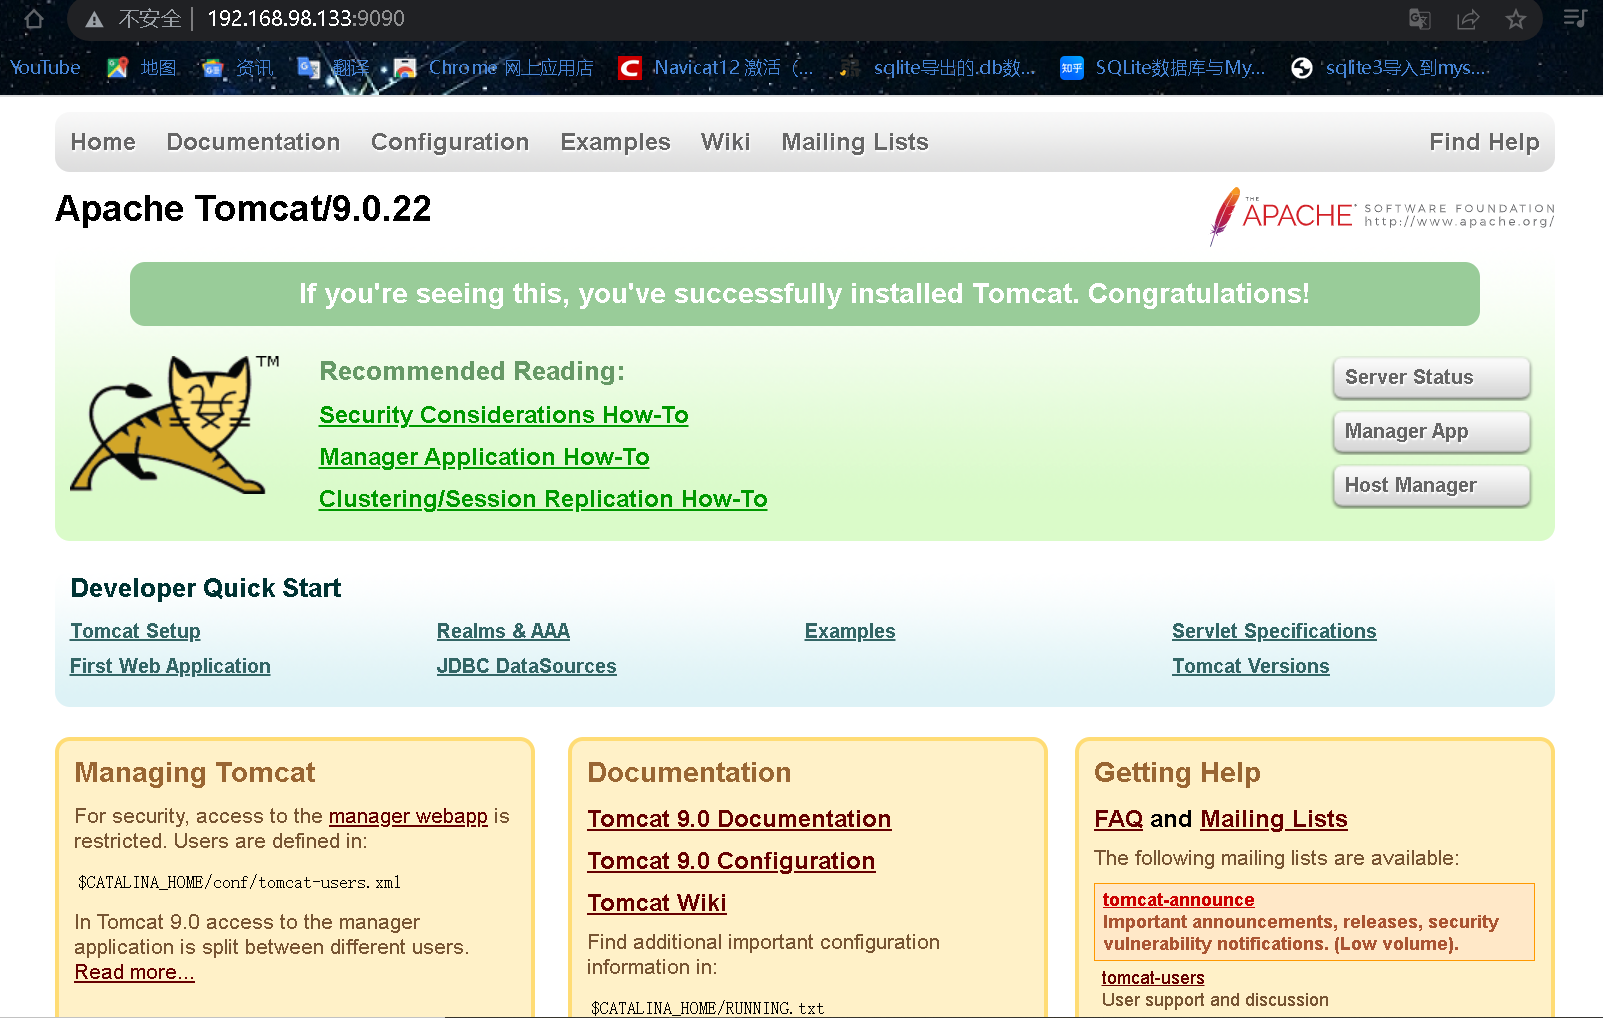Viewport: 1603px width, 1018px height.
Task: Click the Developer Quick Start heading
Action: (x=206, y=589)
